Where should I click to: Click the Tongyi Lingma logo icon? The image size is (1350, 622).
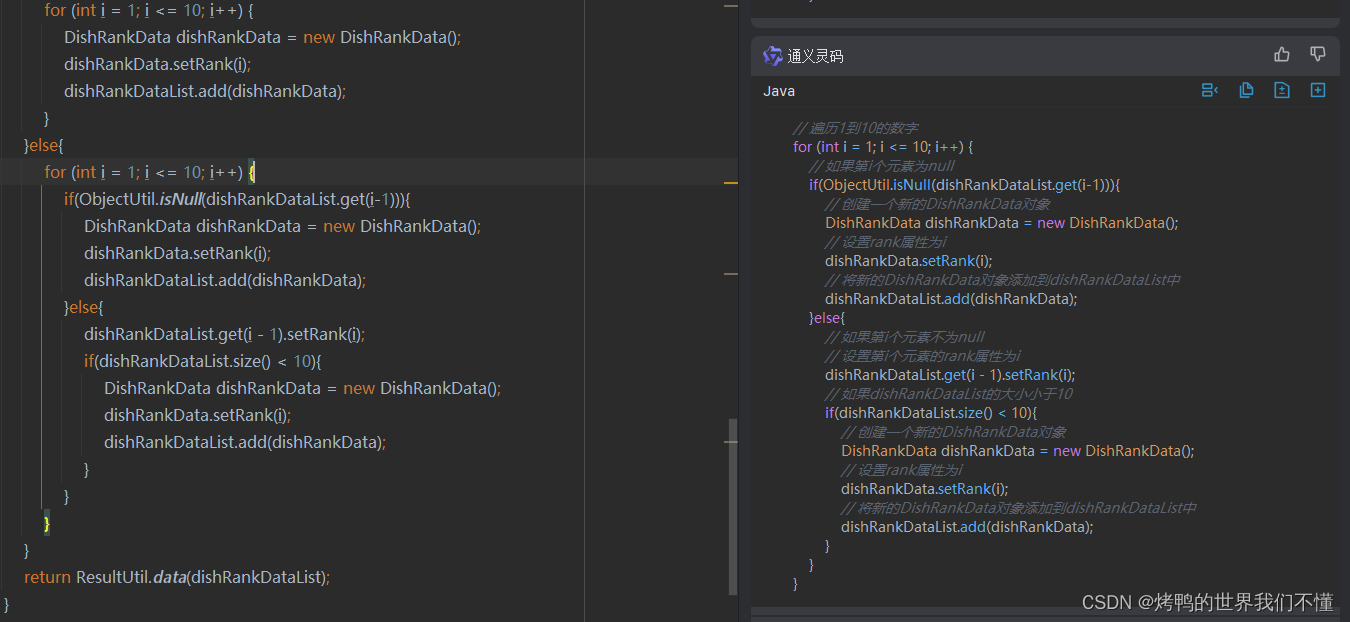tap(772, 56)
